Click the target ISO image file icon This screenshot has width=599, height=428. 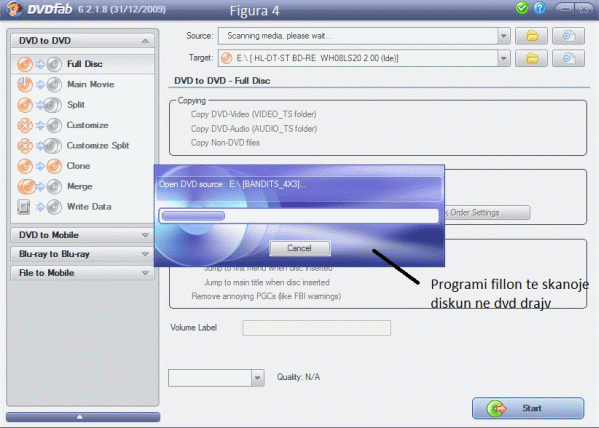568,58
